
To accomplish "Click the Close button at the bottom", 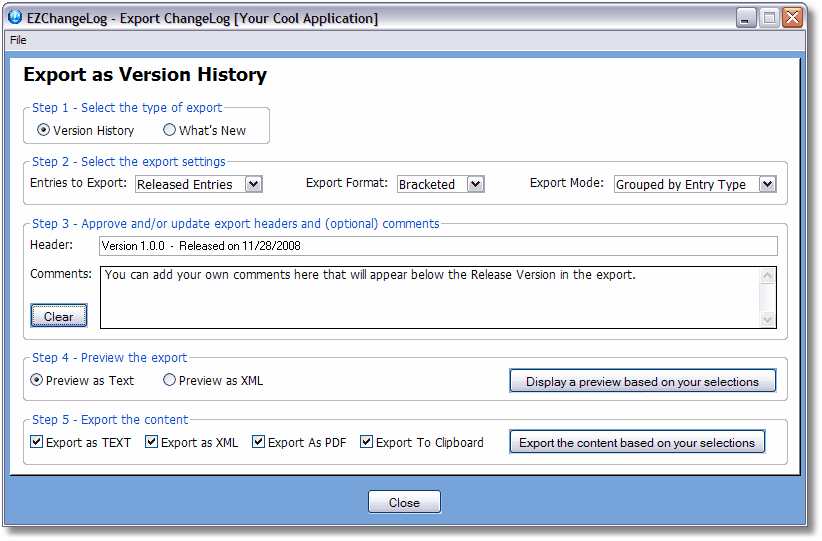I will pos(404,502).
